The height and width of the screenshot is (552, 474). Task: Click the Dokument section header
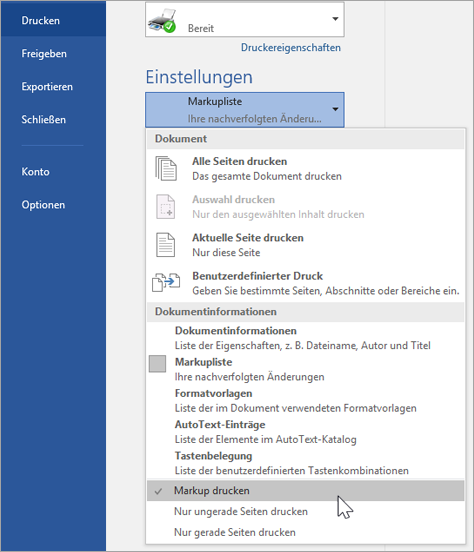tap(305, 139)
